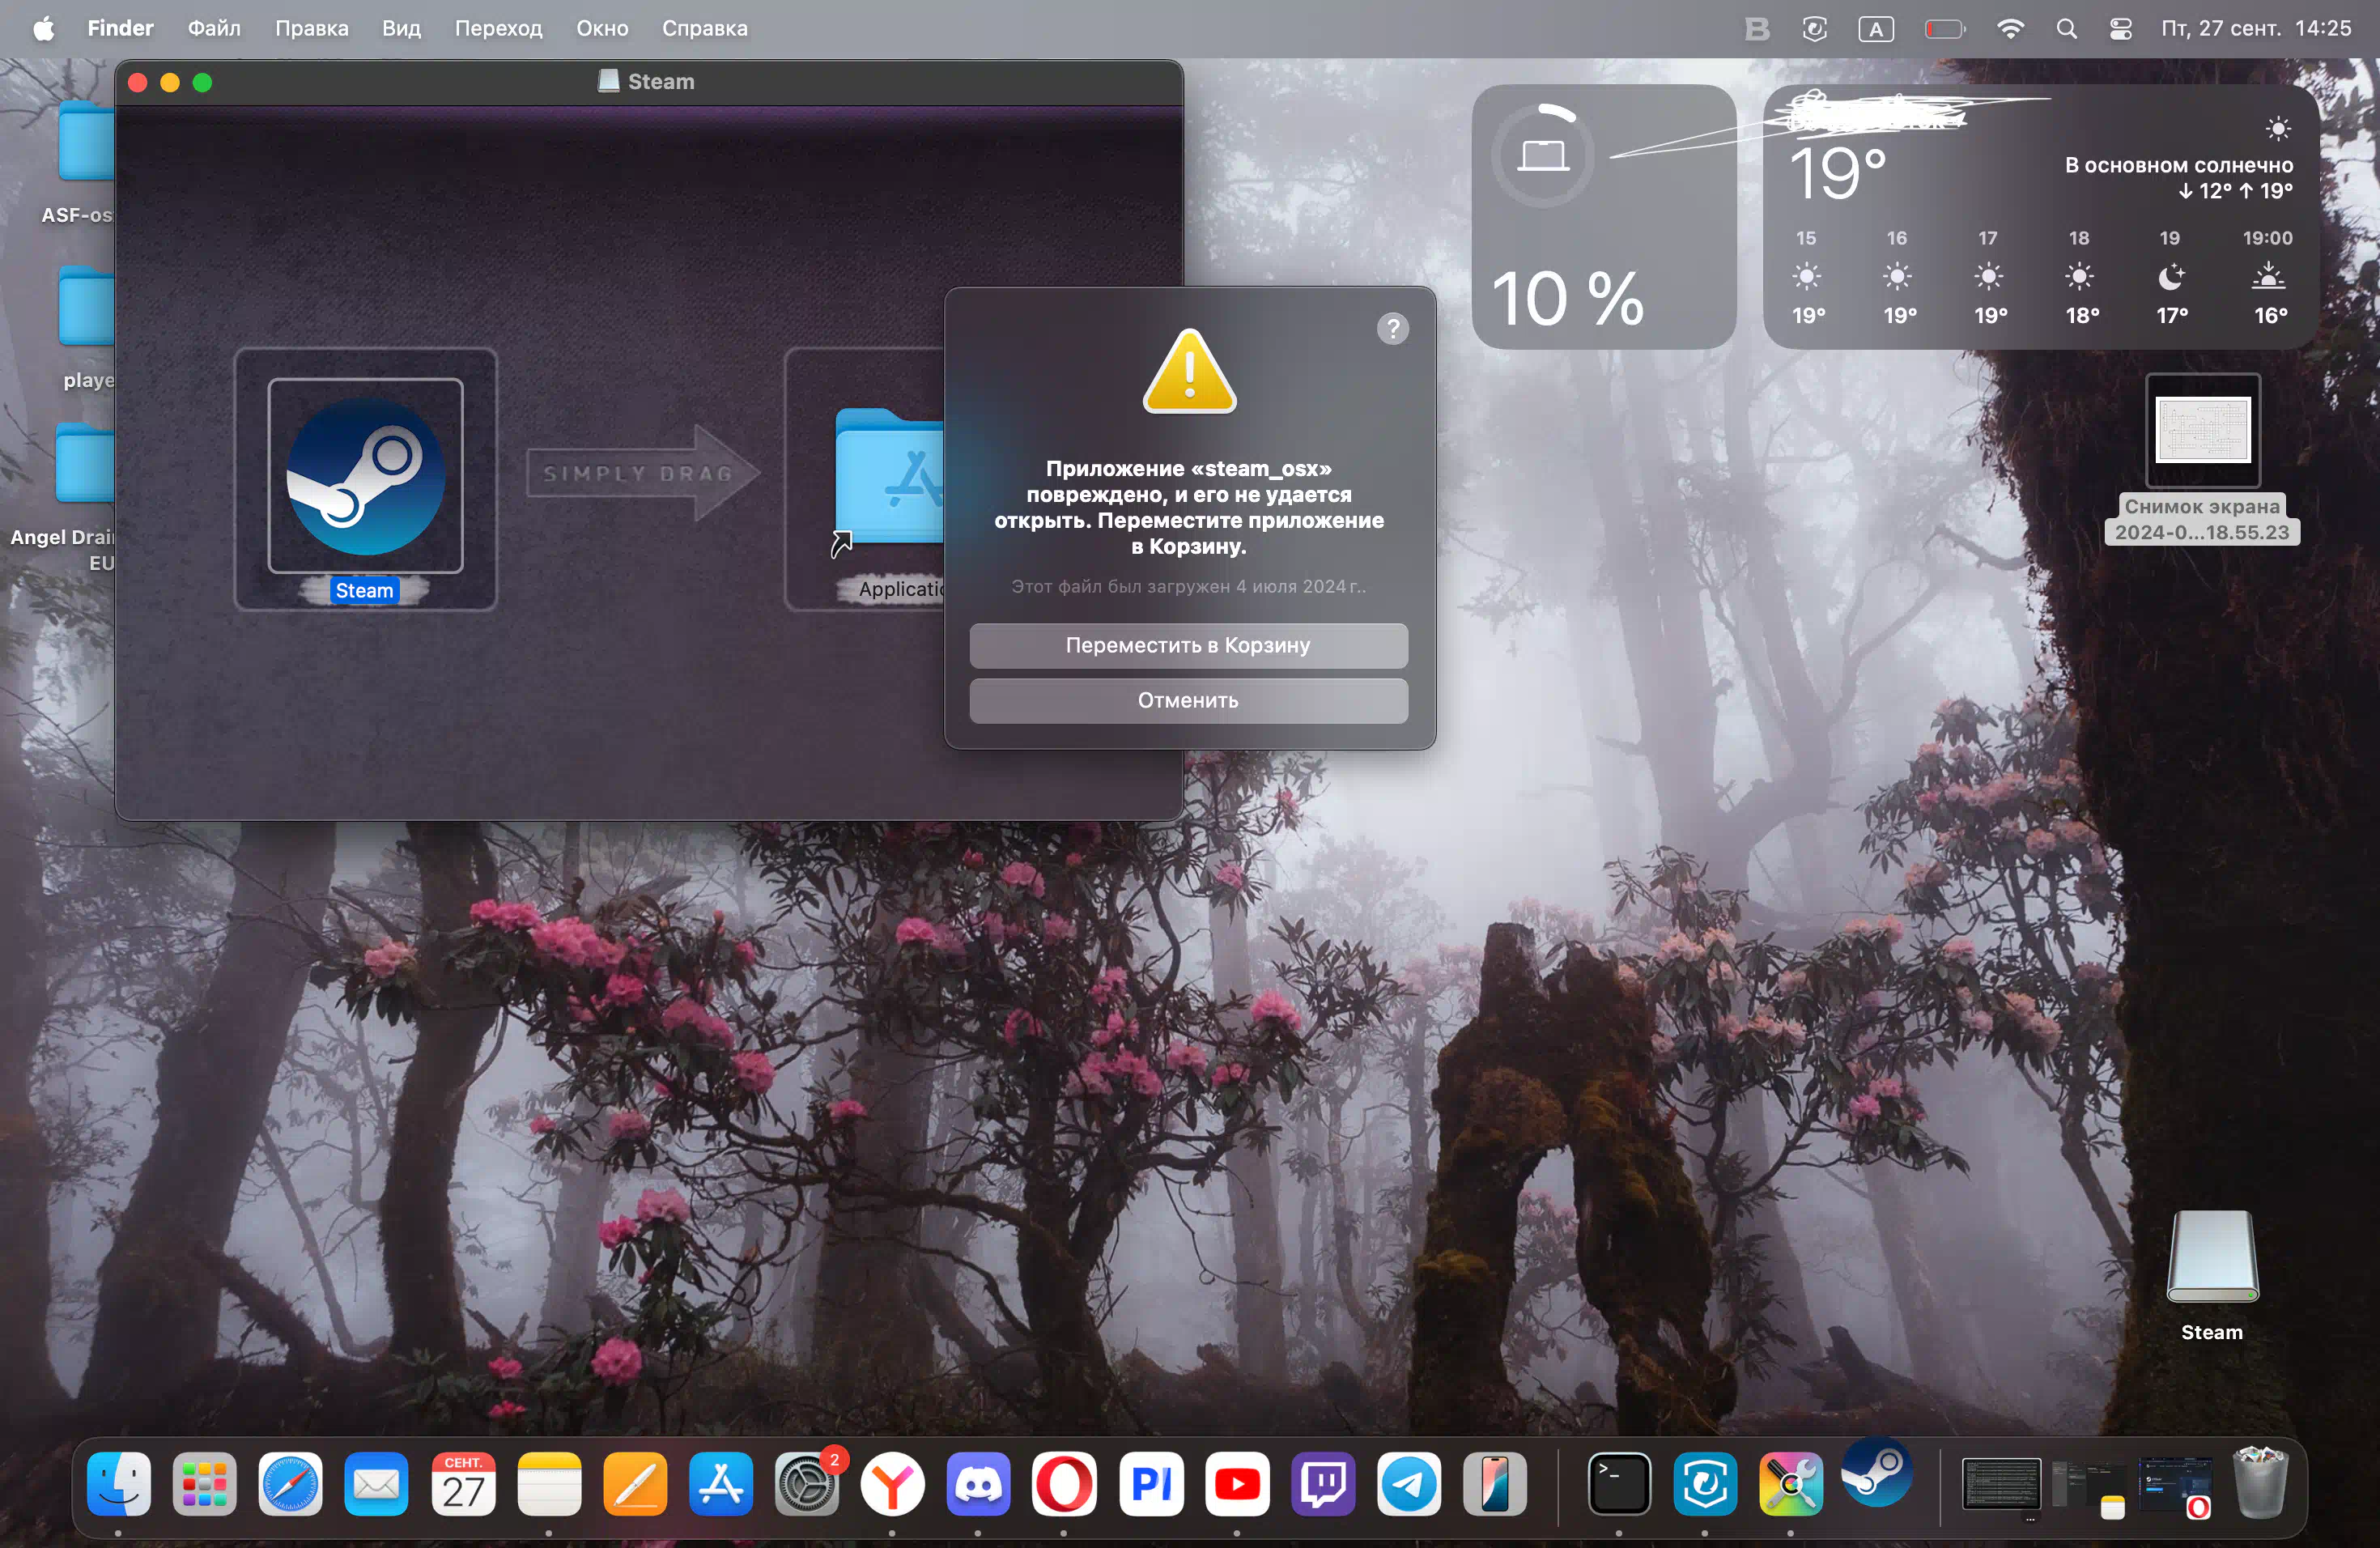Open Telegram from the dock
This screenshot has height=1548, width=2380.
[1409, 1483]
